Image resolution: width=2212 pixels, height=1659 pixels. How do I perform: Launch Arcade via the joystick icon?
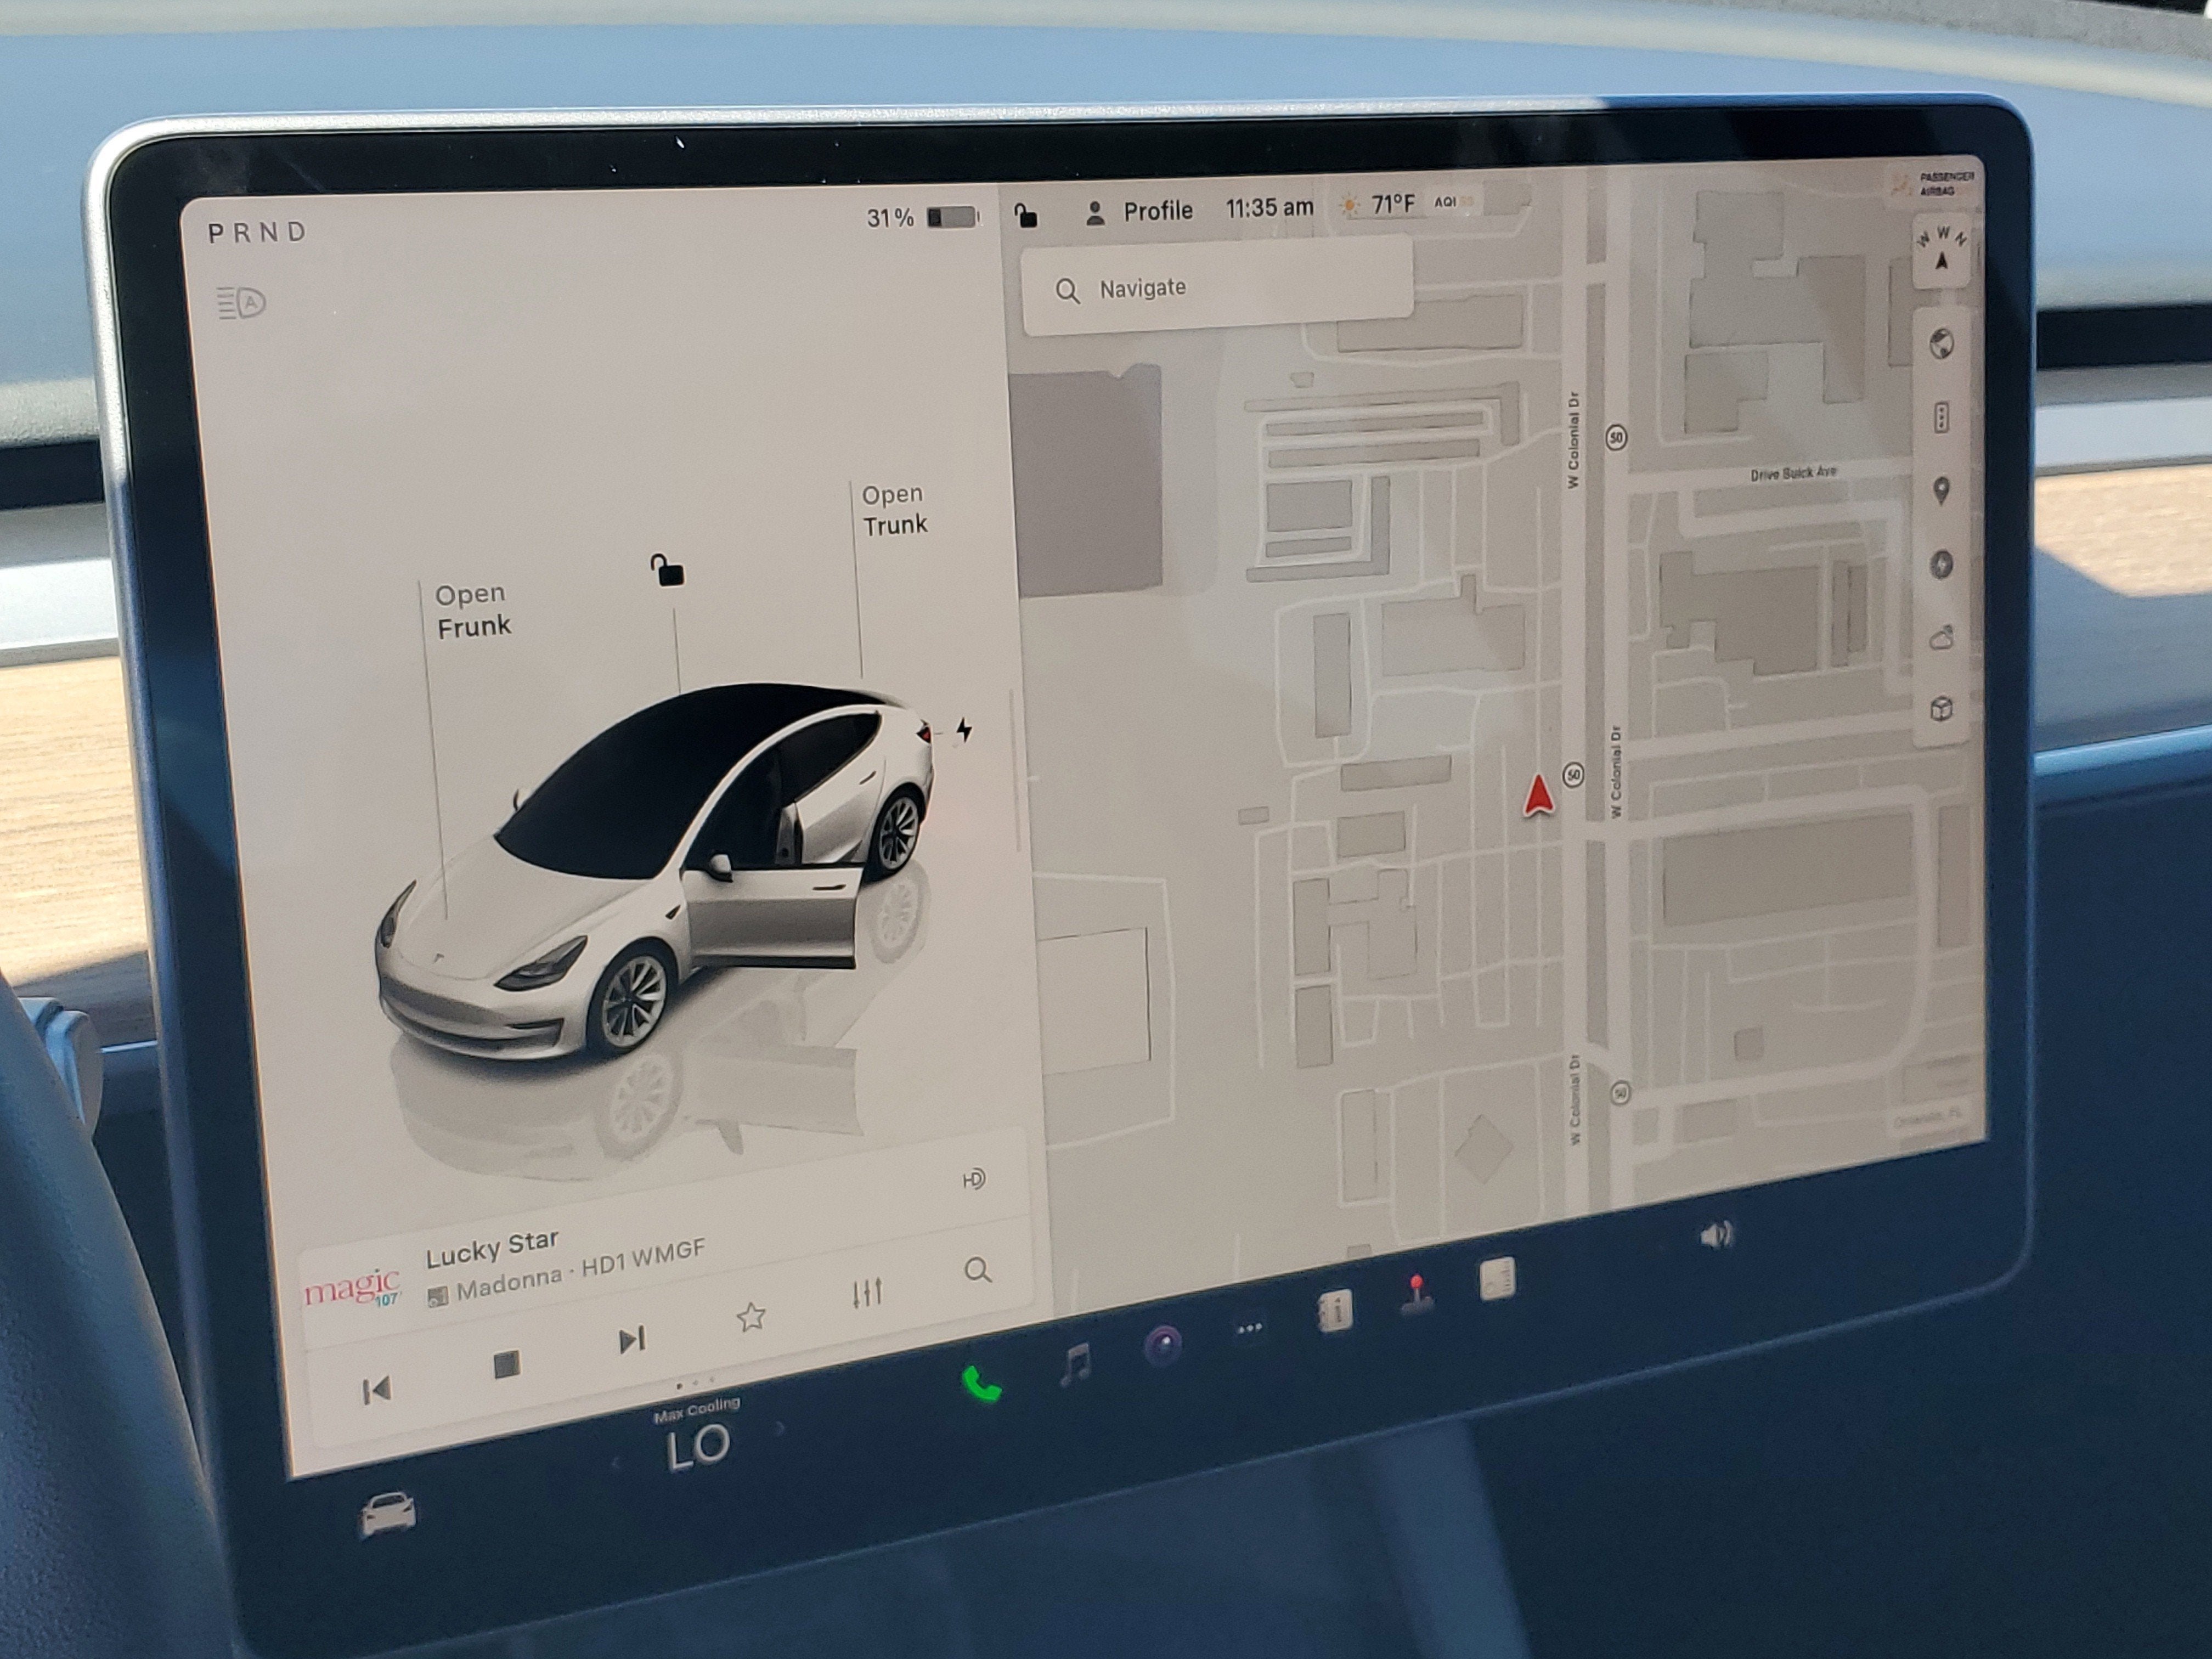click(1418, 1296)
